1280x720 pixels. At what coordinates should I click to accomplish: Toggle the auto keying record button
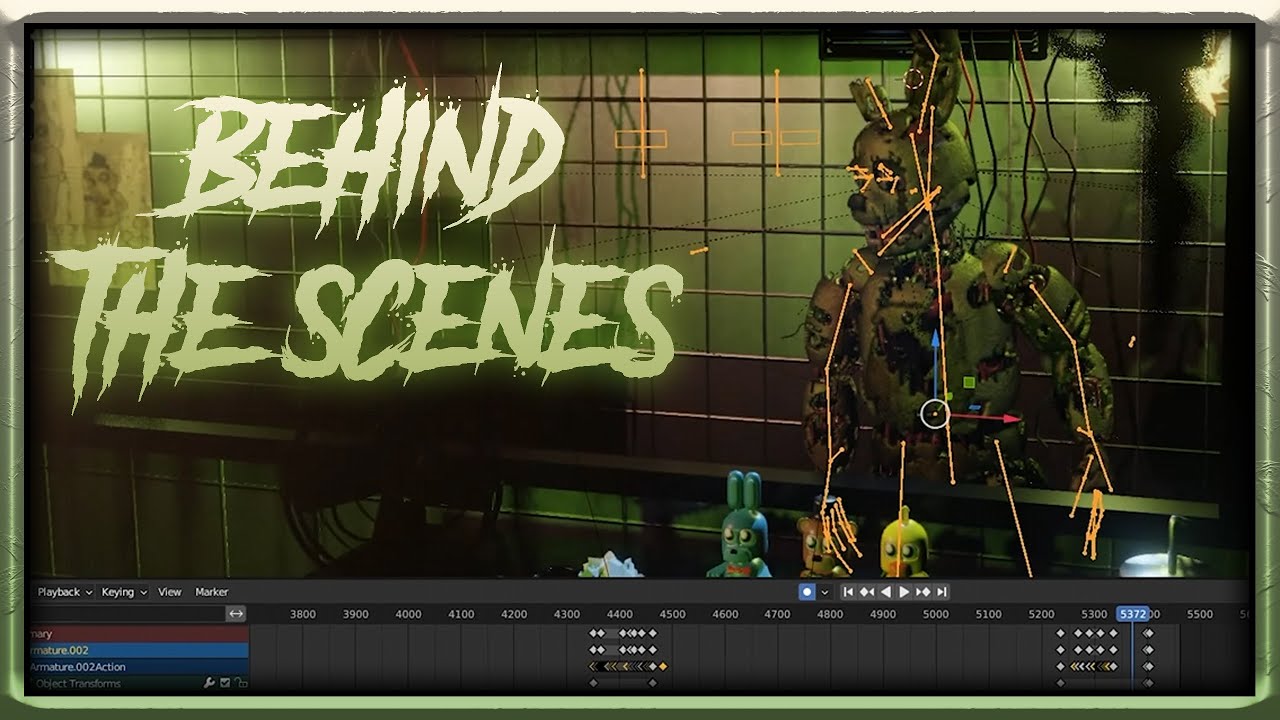click(x=807, y=592)
